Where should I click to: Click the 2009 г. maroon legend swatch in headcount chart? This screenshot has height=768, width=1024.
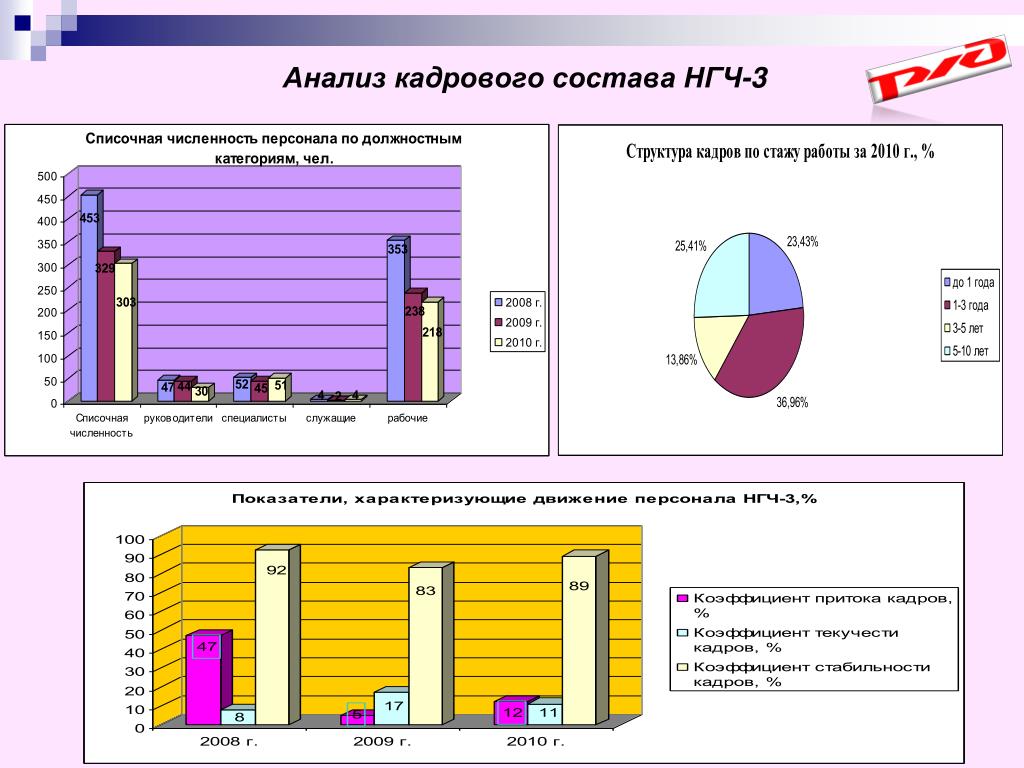pyautogui.click(x=498, y=322)
